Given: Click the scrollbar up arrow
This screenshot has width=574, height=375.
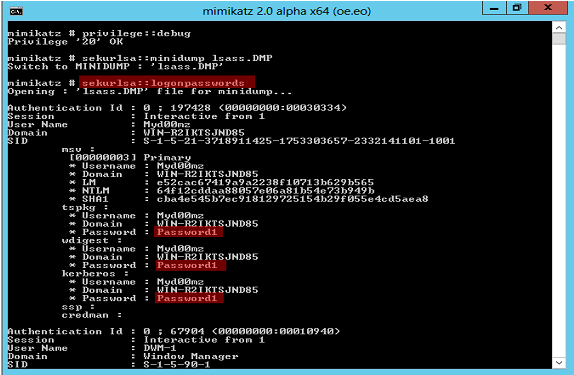Looking at the screenshot, I should click(559, 27).
